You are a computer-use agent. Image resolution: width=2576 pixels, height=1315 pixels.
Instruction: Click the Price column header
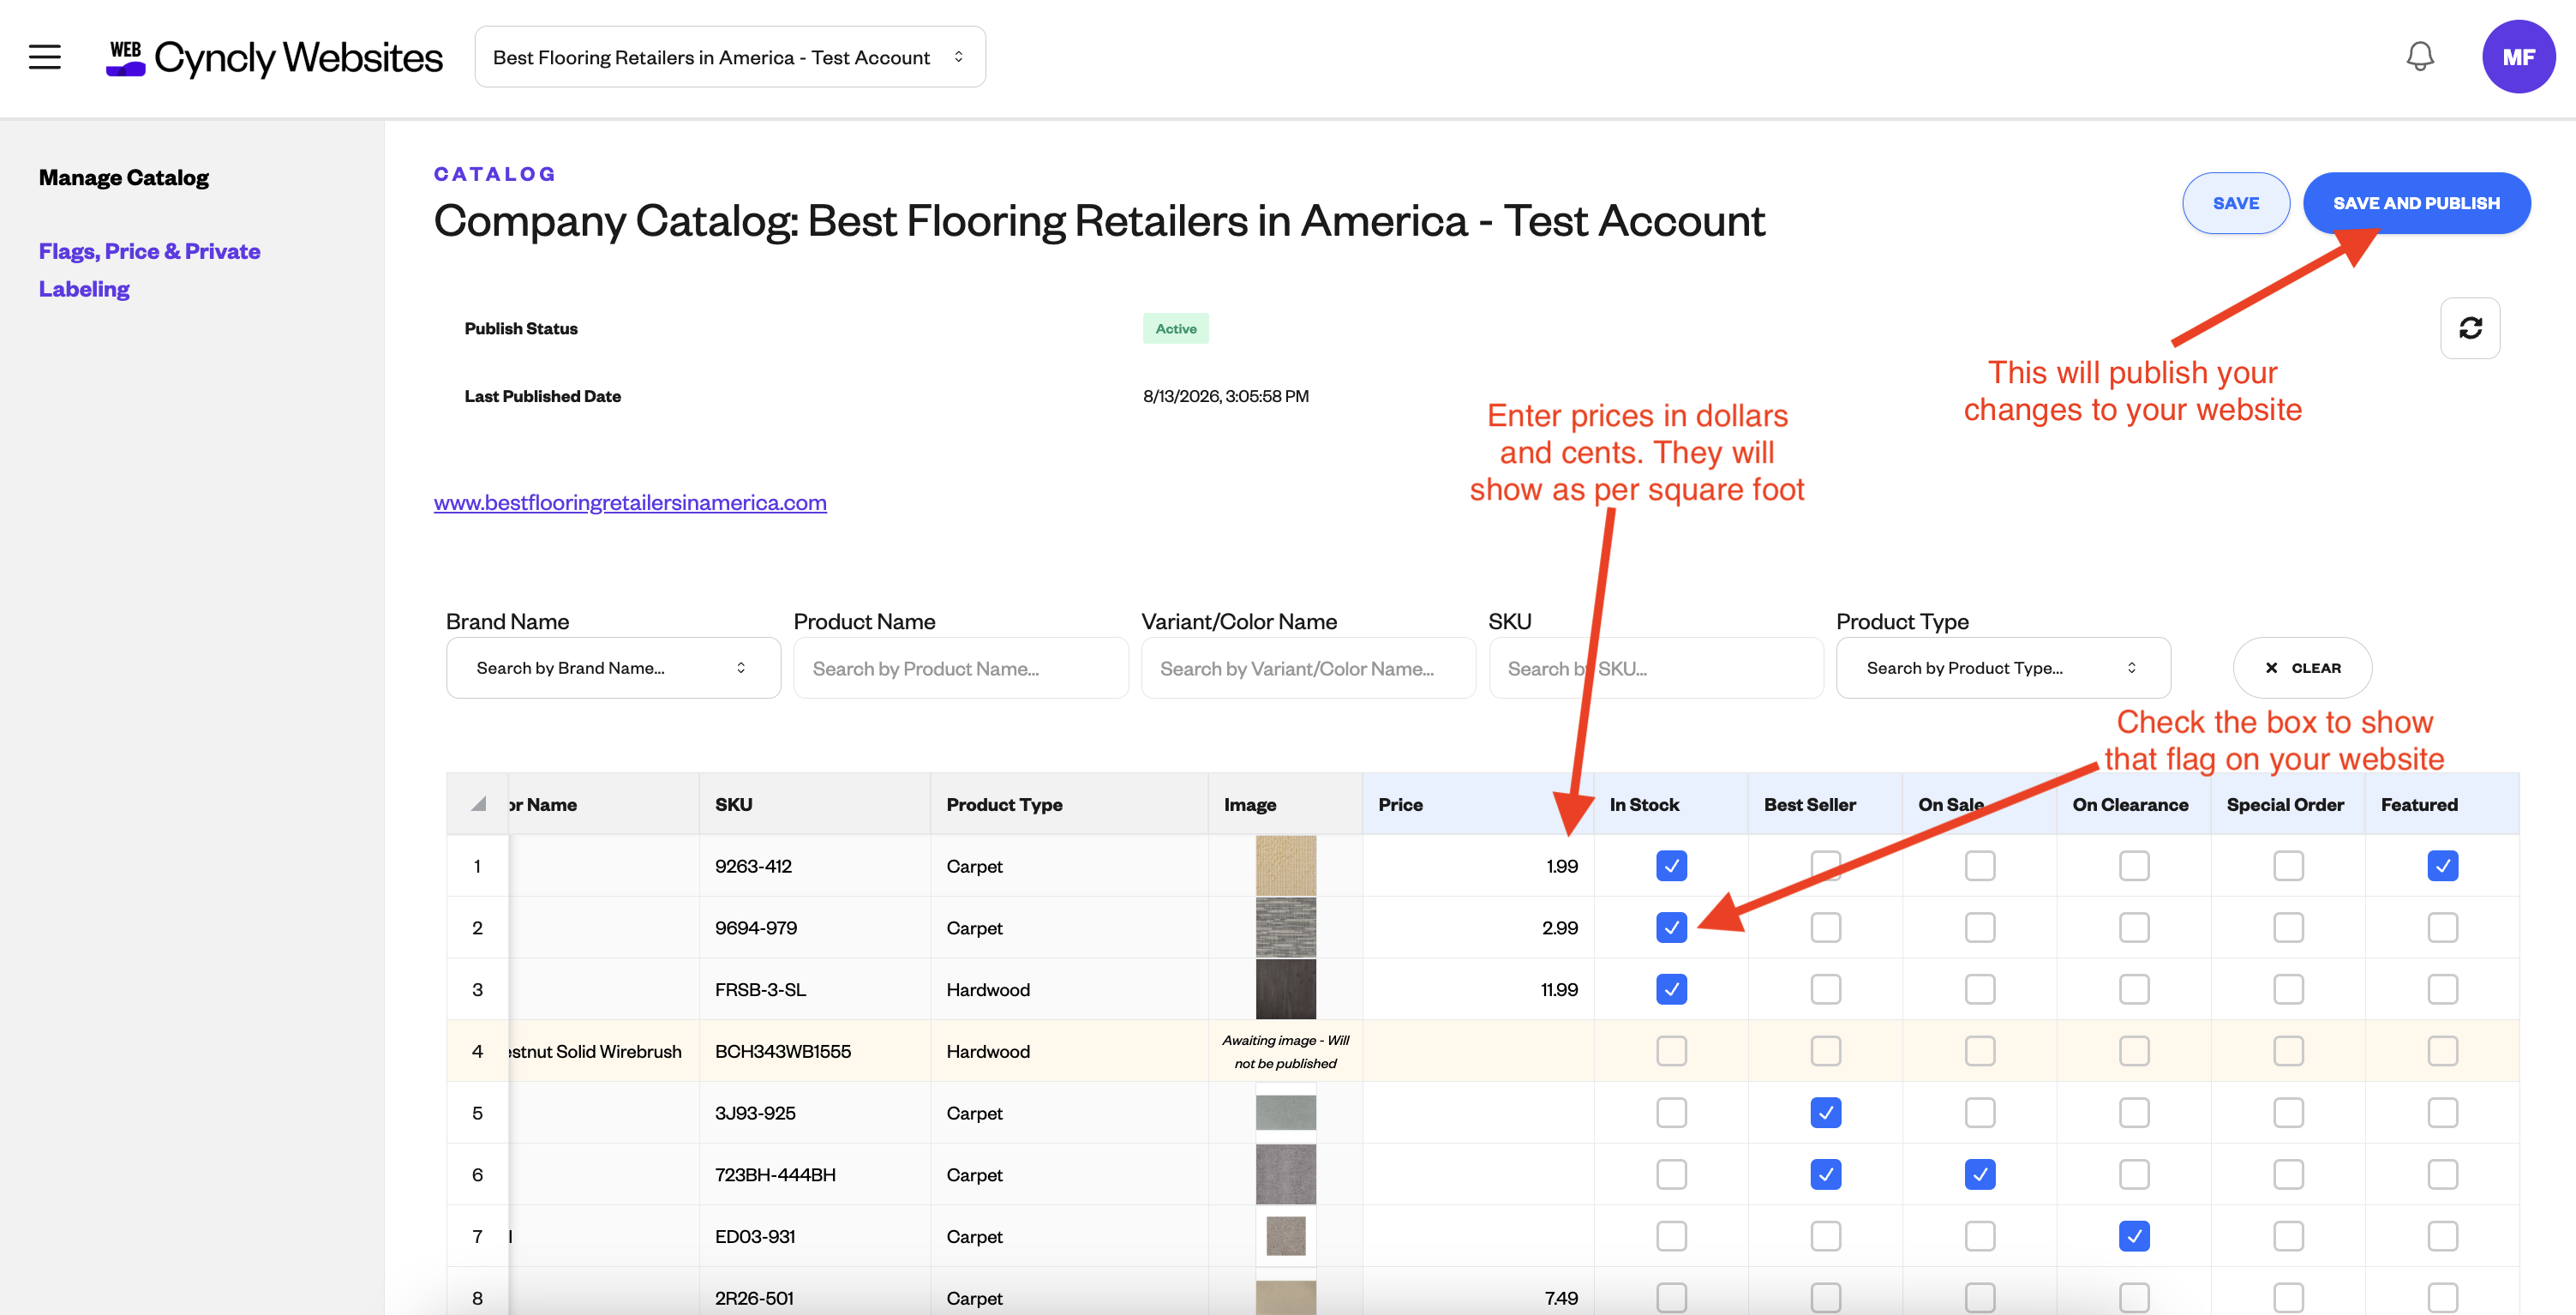[1478, 804]
